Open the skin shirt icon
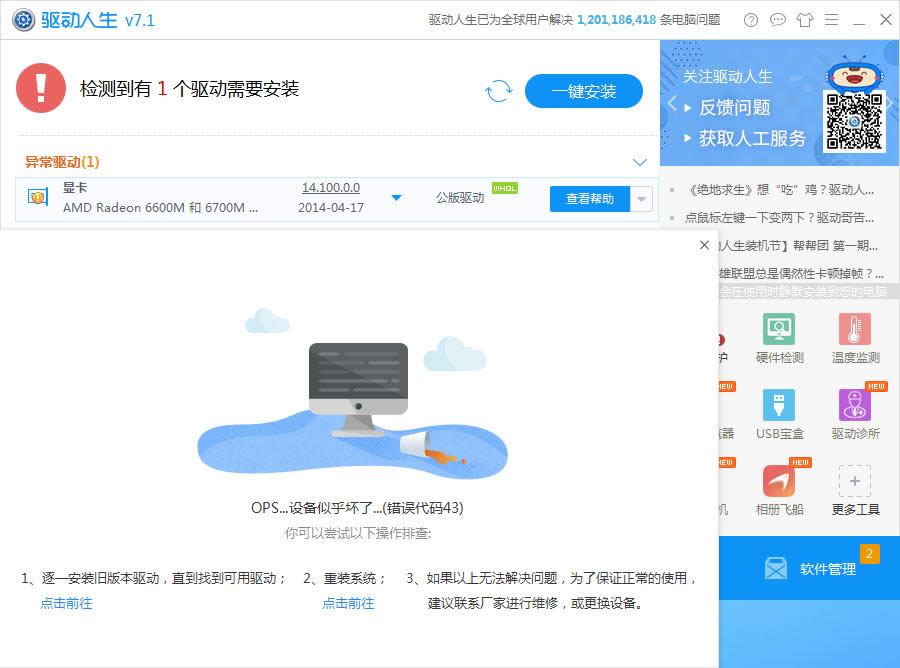Screen dimensions: 900x668 805,20
